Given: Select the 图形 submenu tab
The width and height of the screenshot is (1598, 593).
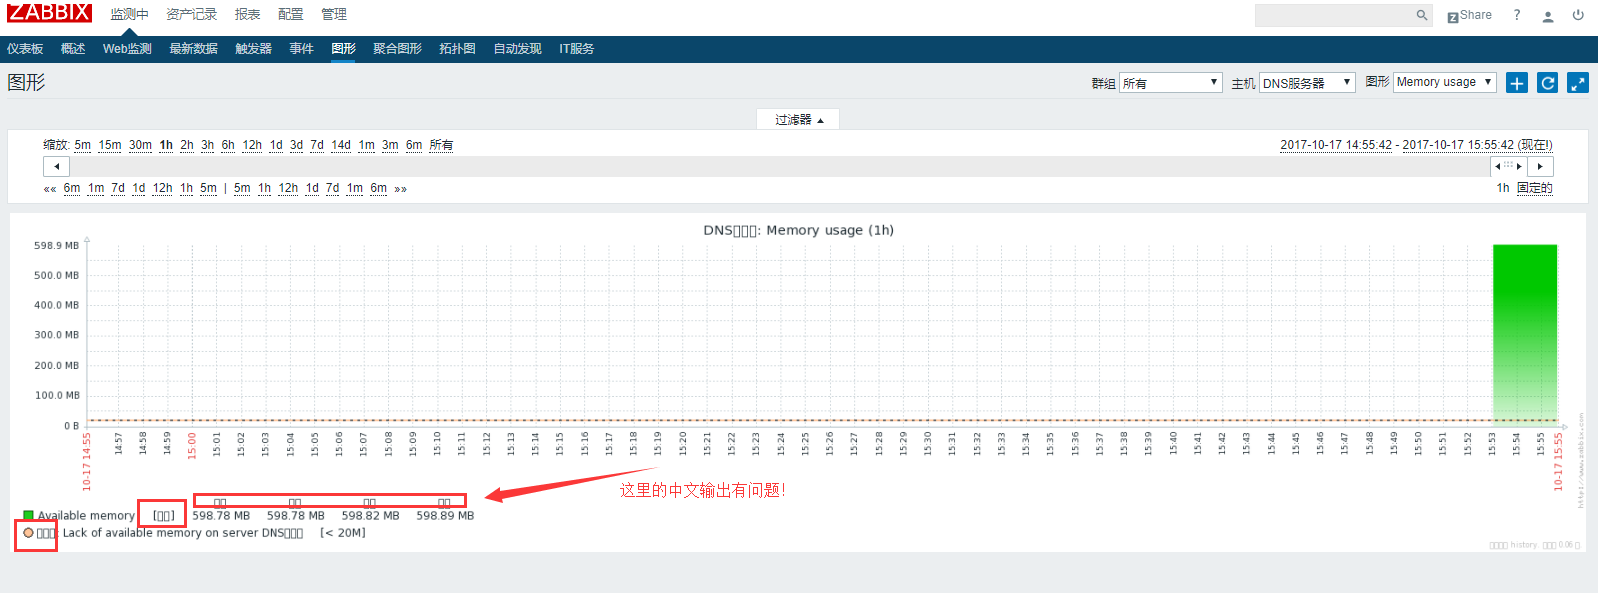Looking at the screenshot, I should (x=343, y=49).
